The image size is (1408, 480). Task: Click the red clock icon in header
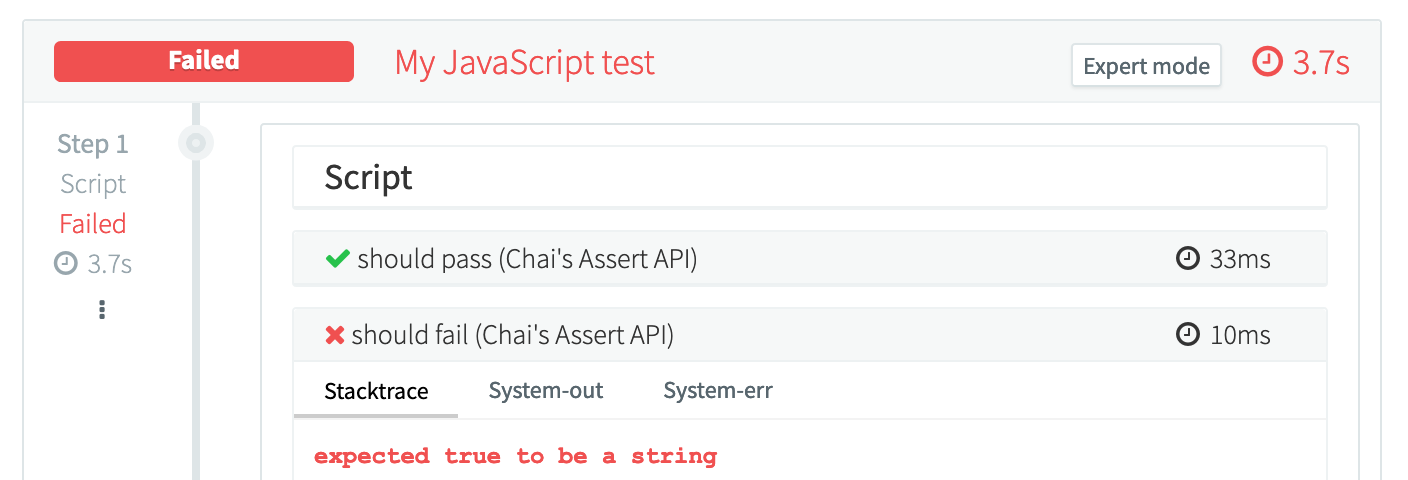pyautogui.click(x=1267, y=63)
